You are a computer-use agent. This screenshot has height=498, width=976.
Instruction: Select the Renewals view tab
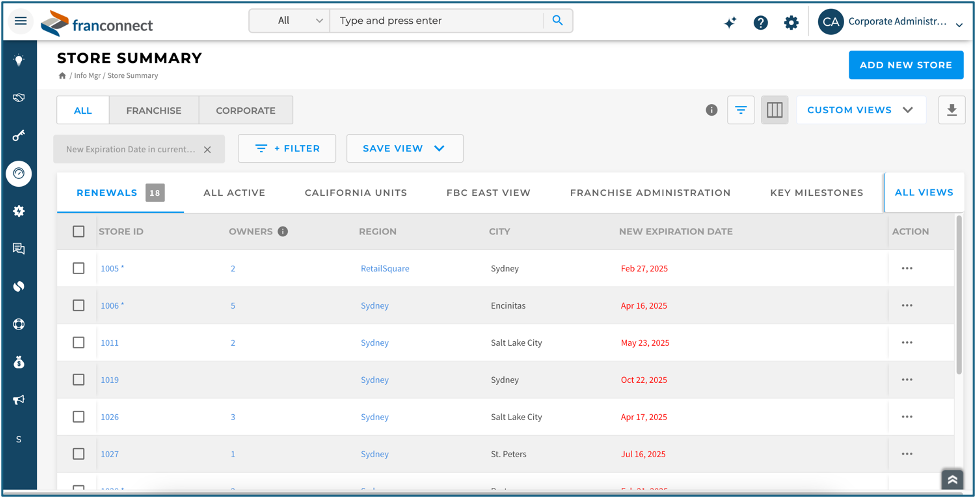click(120, 193)
